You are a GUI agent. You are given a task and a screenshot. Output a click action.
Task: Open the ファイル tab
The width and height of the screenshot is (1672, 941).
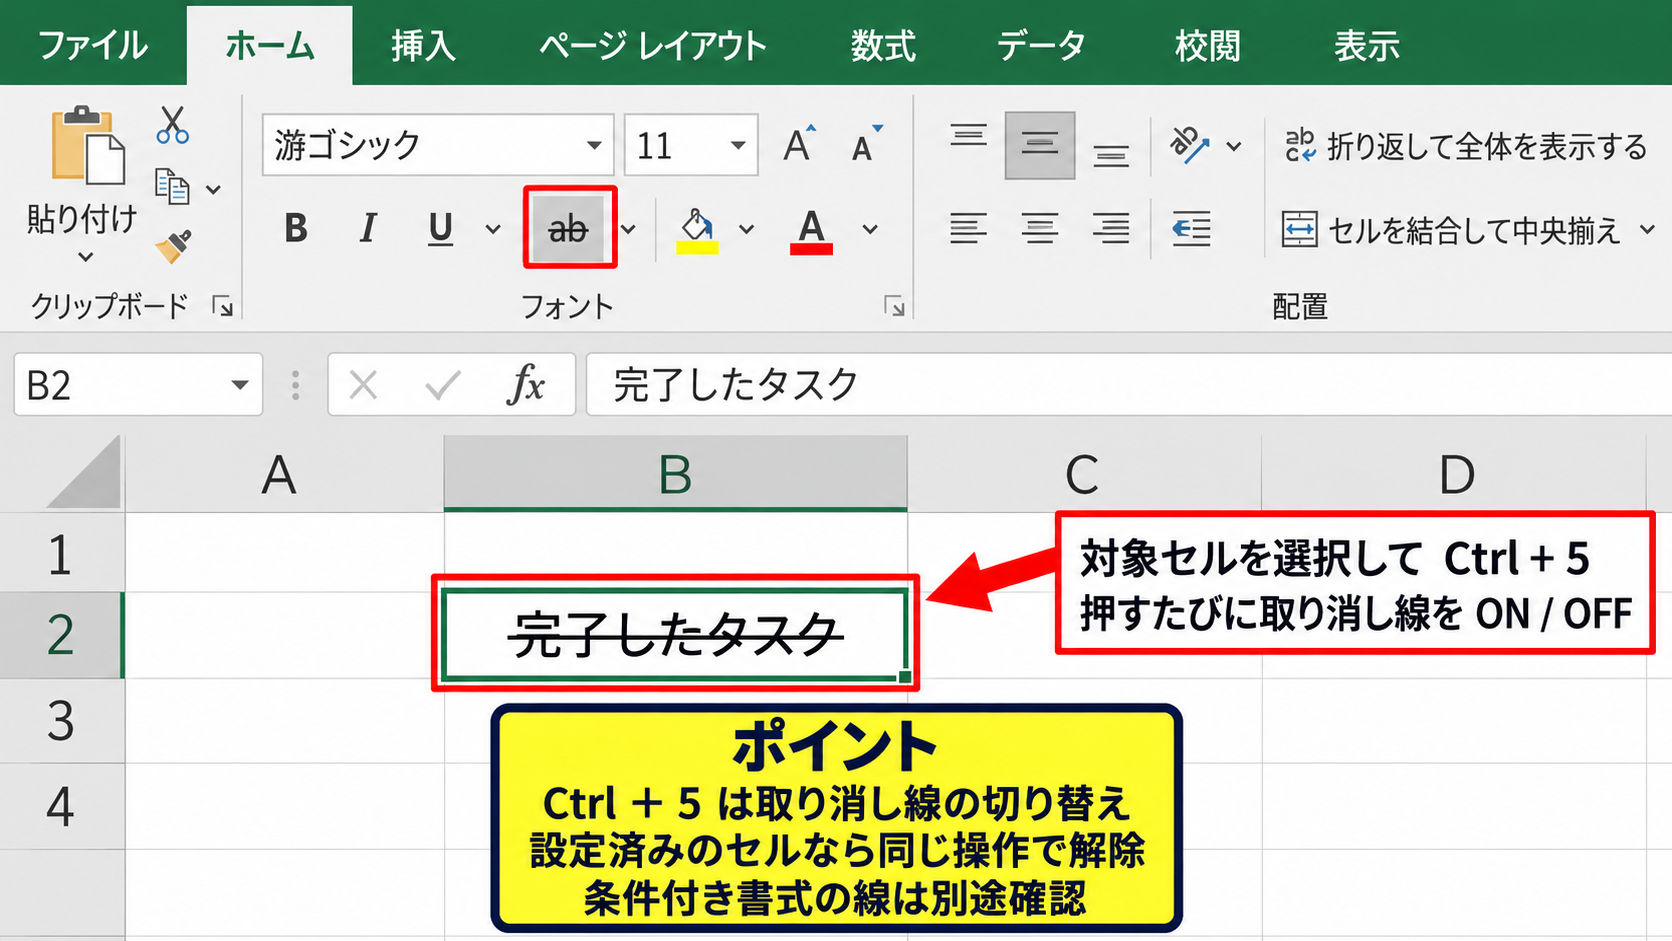(93, 46)
